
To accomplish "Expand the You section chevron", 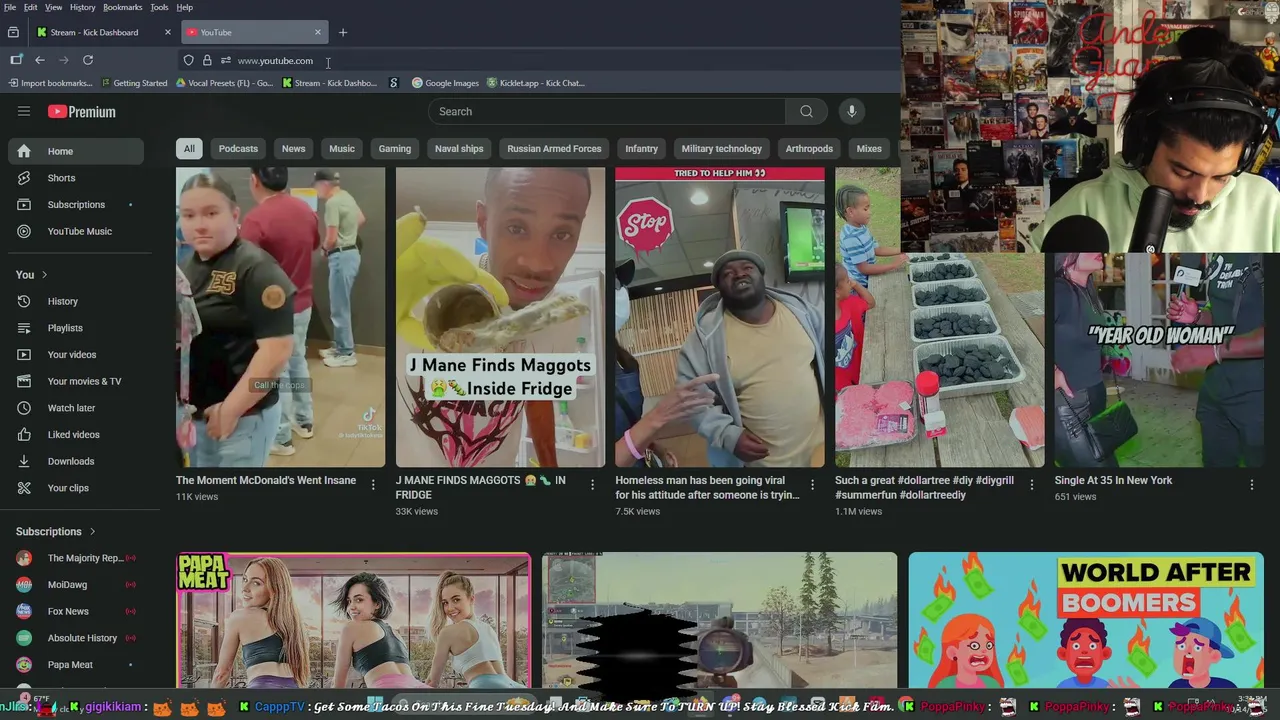I will [x=44, y=275].
